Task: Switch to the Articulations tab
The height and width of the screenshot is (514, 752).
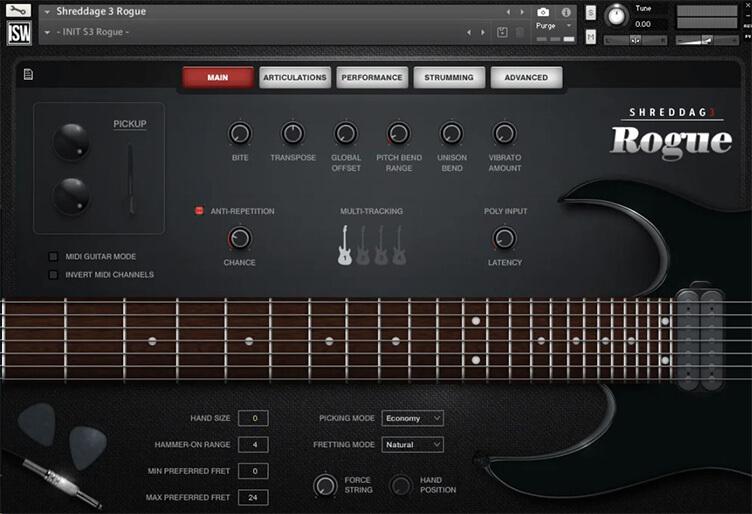Action: pyautogui.click(x=295, y=77)
